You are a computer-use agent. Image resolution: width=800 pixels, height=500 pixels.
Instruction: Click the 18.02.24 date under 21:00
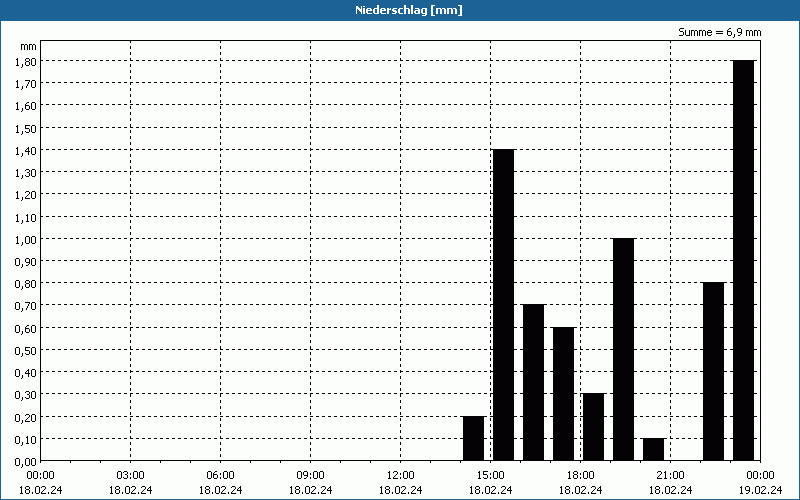pos(670,490)
